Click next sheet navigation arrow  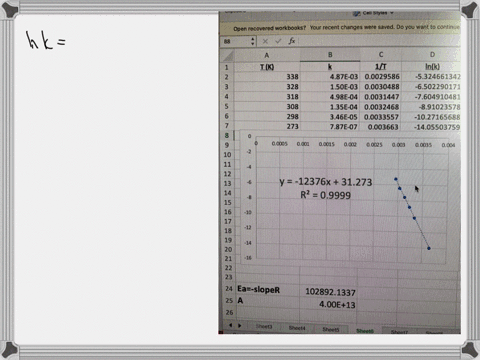pos(239,325)
